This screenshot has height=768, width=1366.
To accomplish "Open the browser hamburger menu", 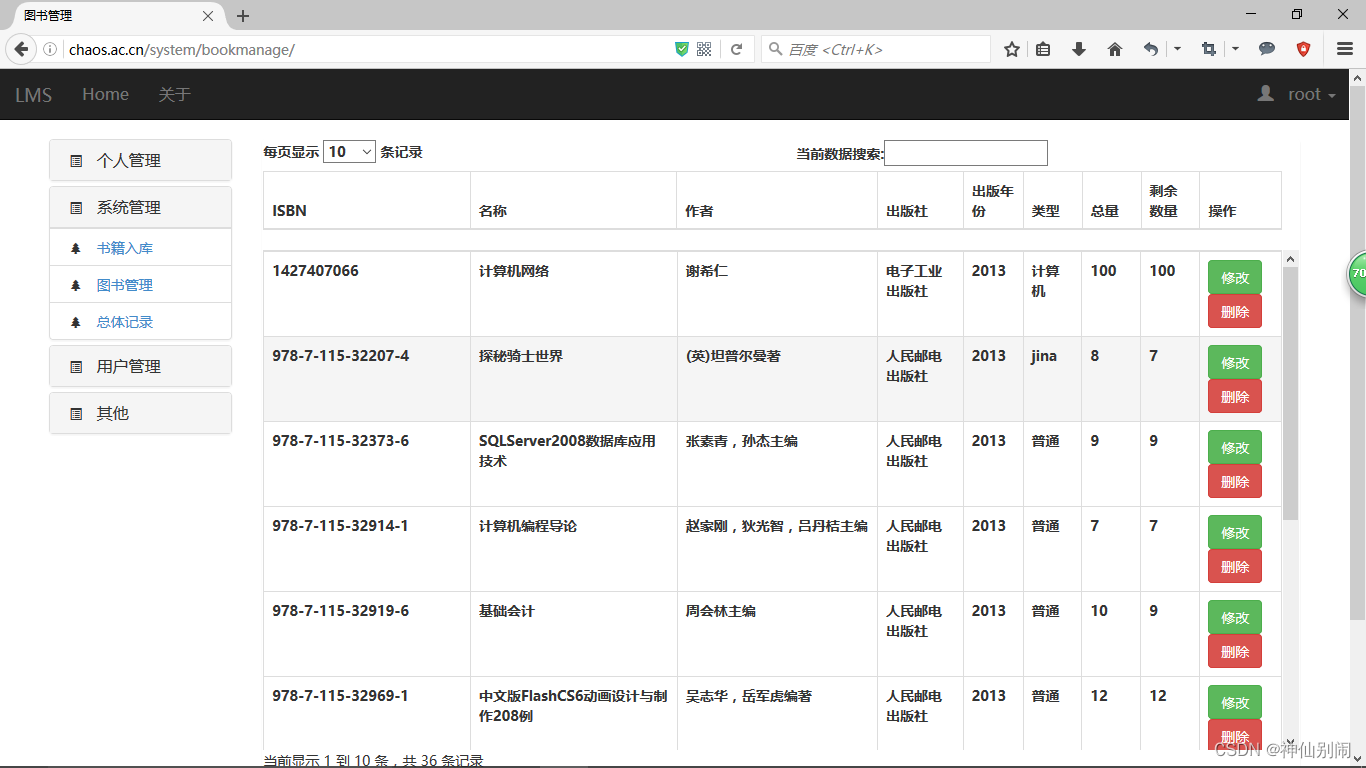I will click(x=1345, y=49).
